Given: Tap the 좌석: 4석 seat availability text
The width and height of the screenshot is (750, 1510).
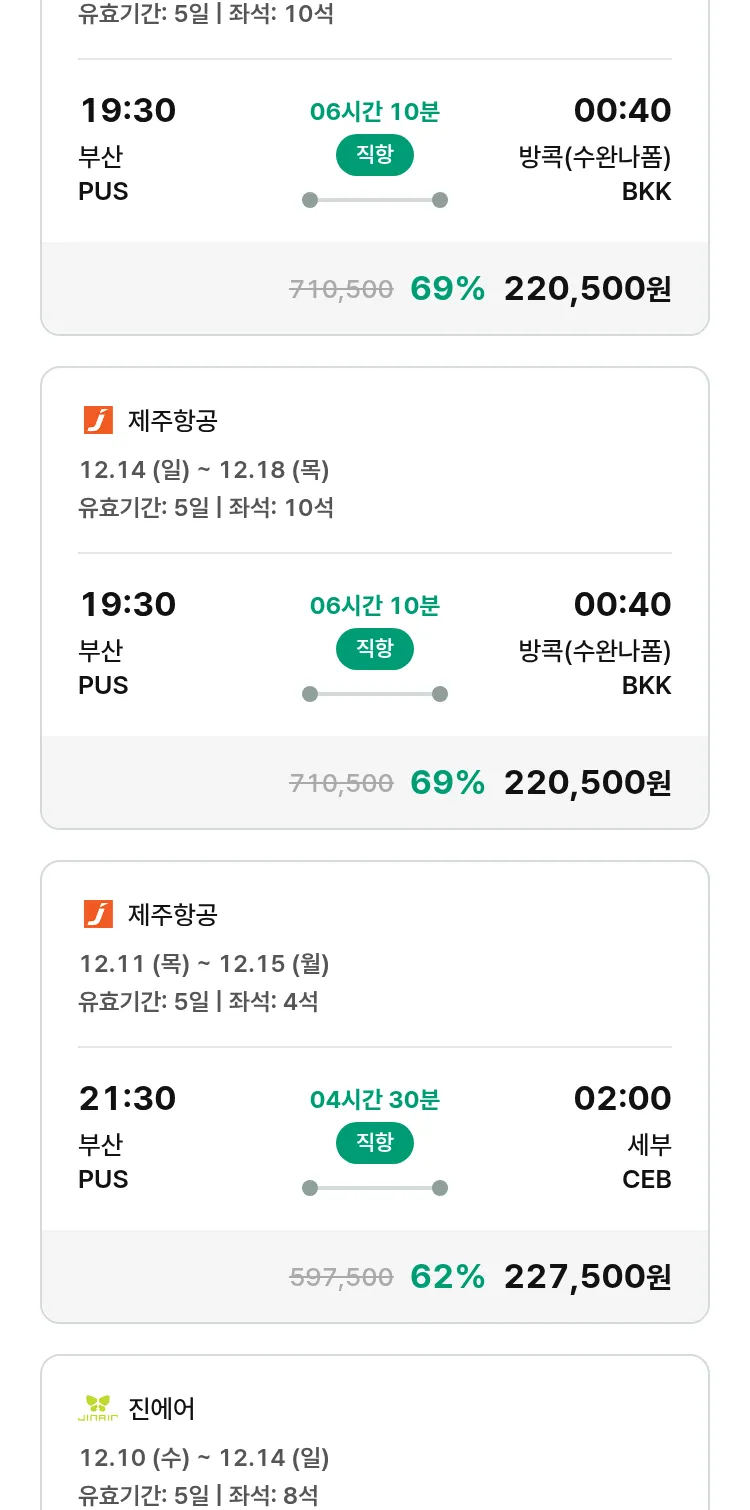Looking at the screenshot, I should tap(273, 1001).
